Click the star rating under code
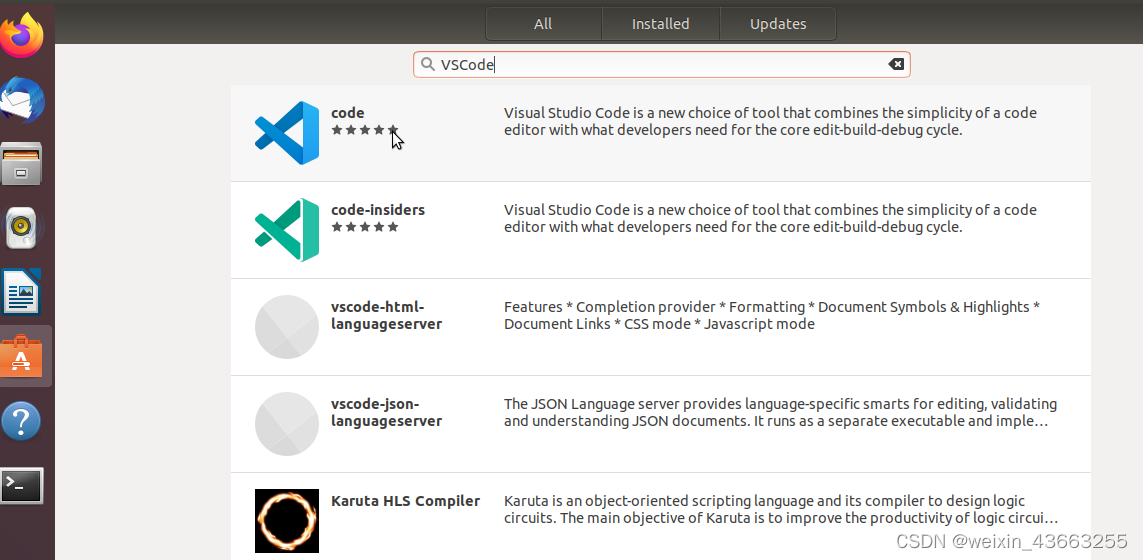This screenshot has height=560, width=1143. pos(365,130)
